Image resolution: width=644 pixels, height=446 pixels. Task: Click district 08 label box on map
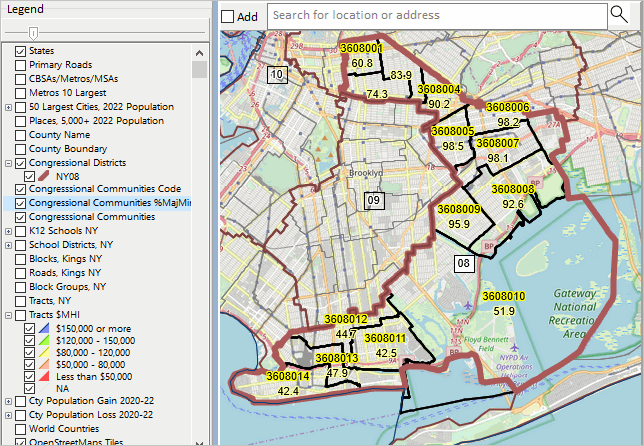coord(463,264)
